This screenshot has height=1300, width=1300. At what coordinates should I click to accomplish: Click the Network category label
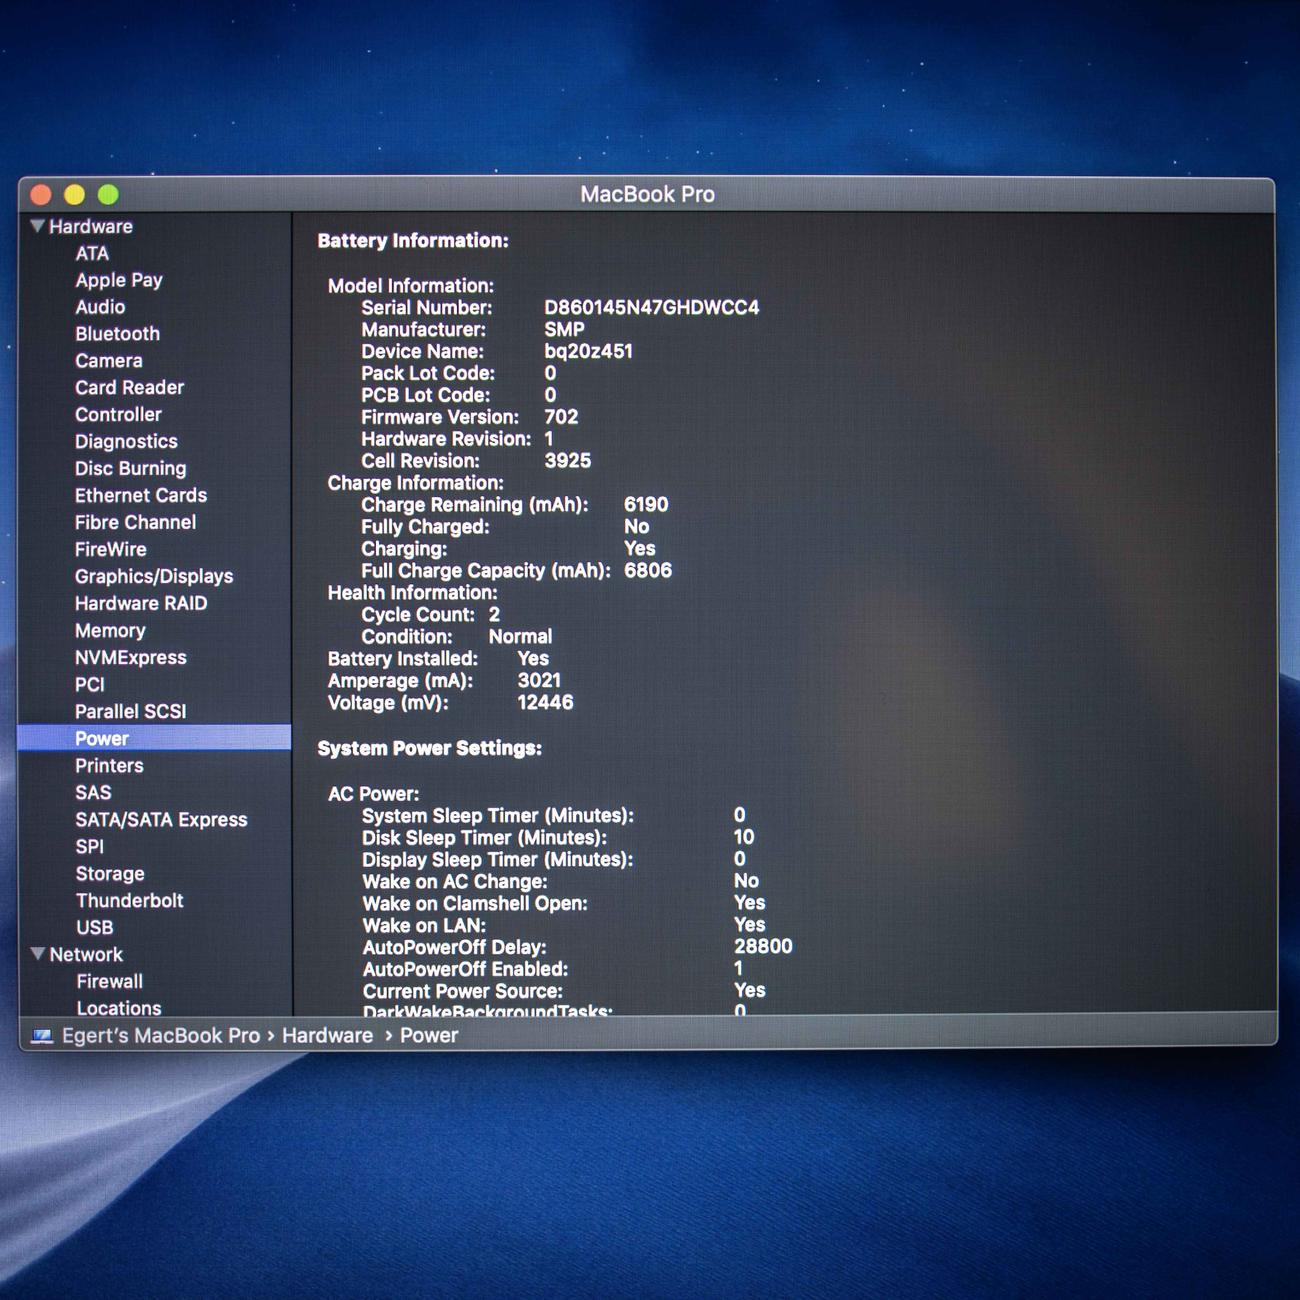pyautogui.click(x=86, y=954)
